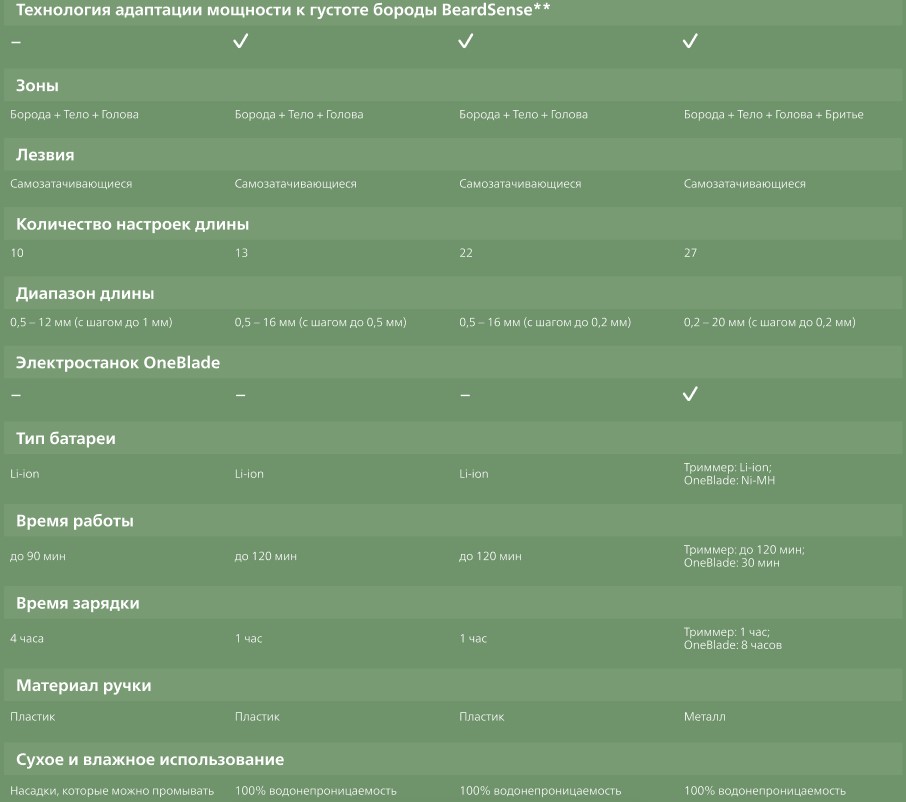Select the Тип батареи heading

66,439
